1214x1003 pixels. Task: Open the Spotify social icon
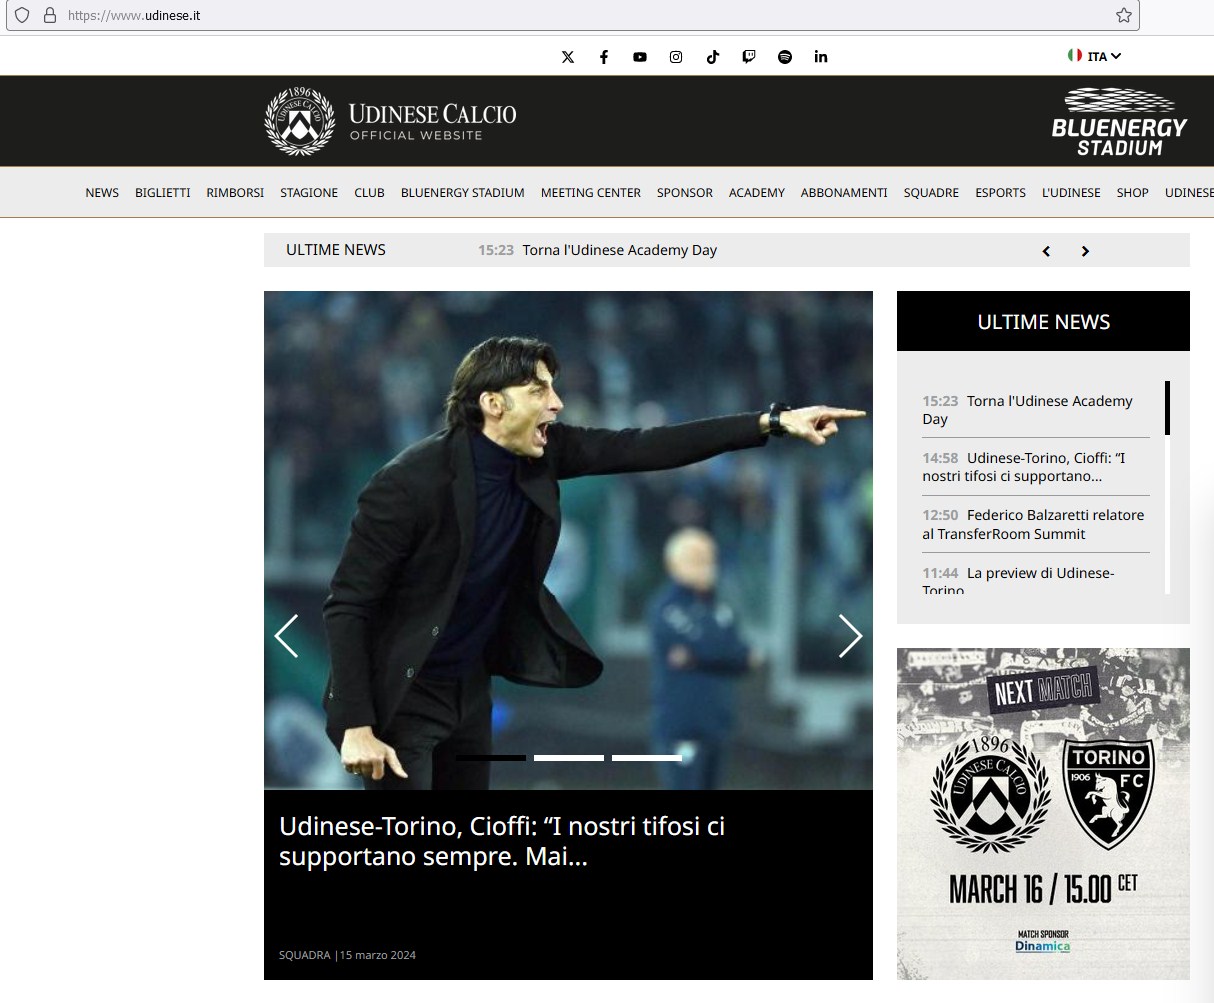tap(785, 57)
